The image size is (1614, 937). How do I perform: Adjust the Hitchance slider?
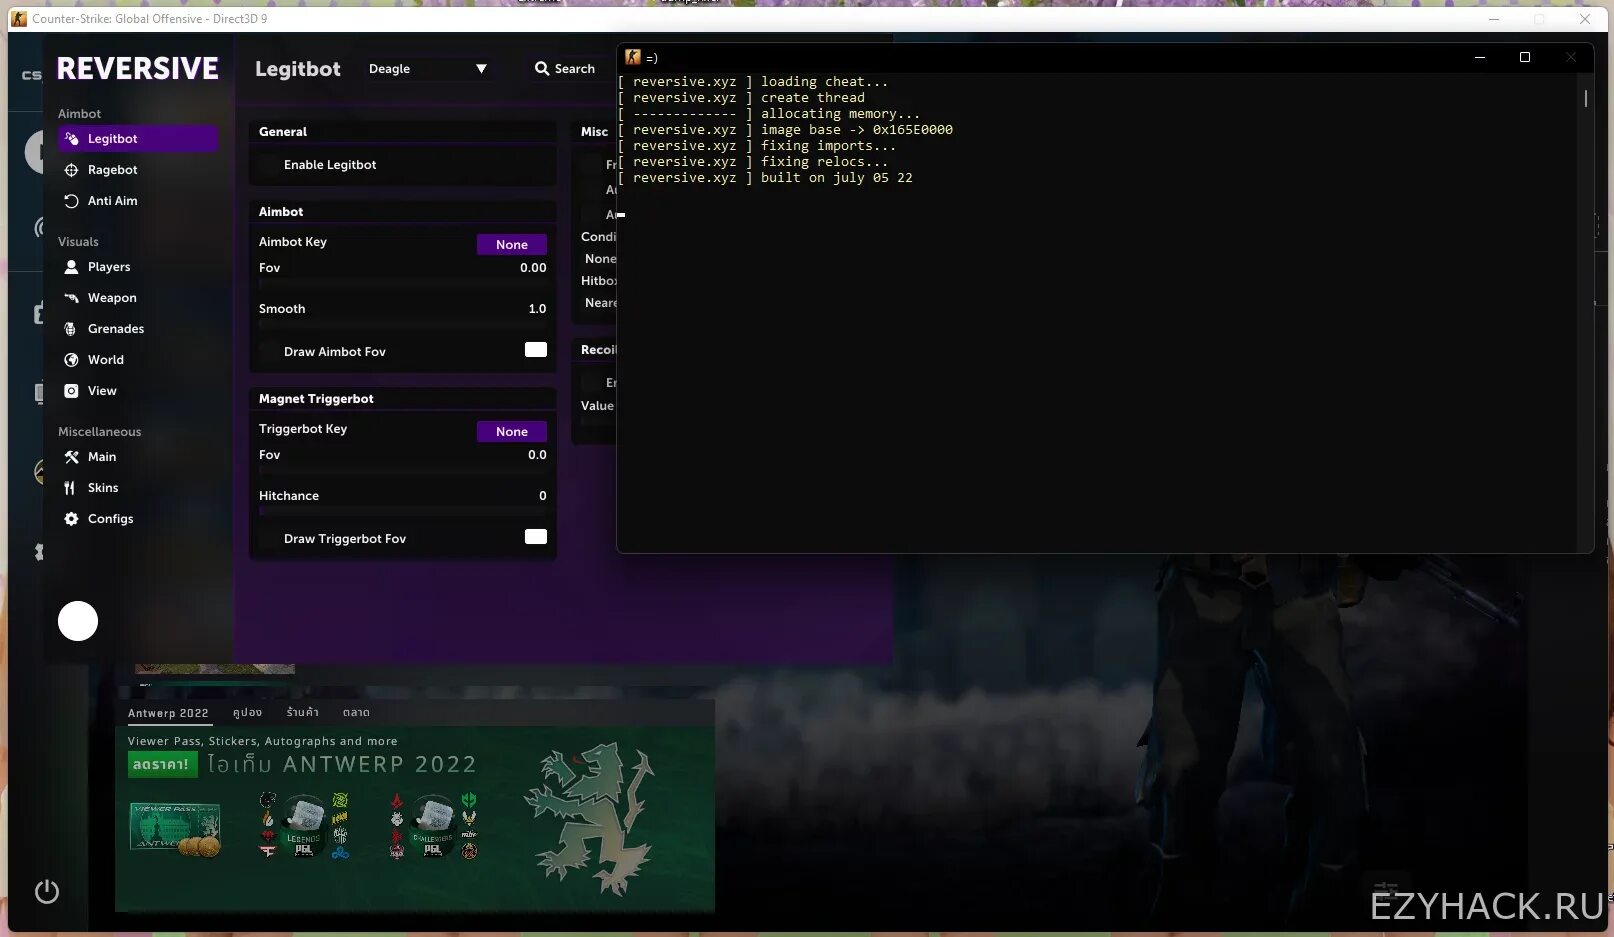tap(403, 512)
